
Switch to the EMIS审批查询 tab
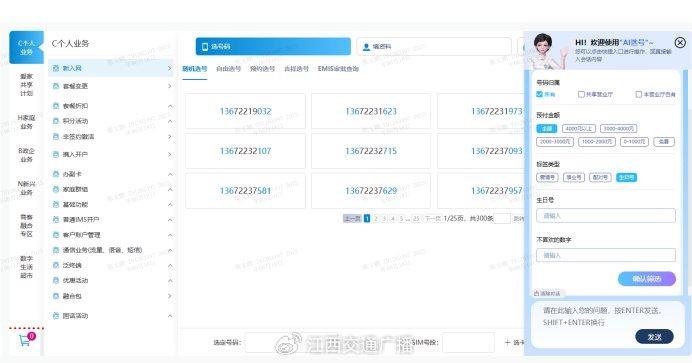click(338, 69)
